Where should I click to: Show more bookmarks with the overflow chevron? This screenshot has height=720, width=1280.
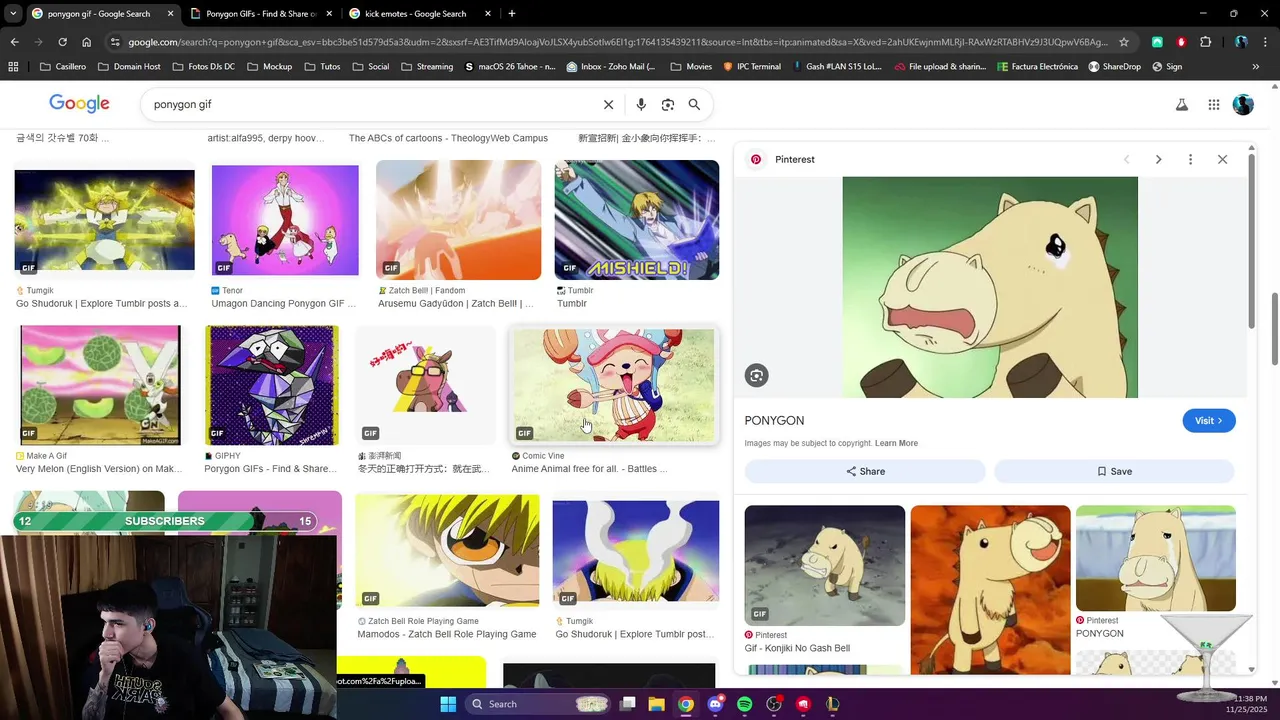coord(1255,67)
